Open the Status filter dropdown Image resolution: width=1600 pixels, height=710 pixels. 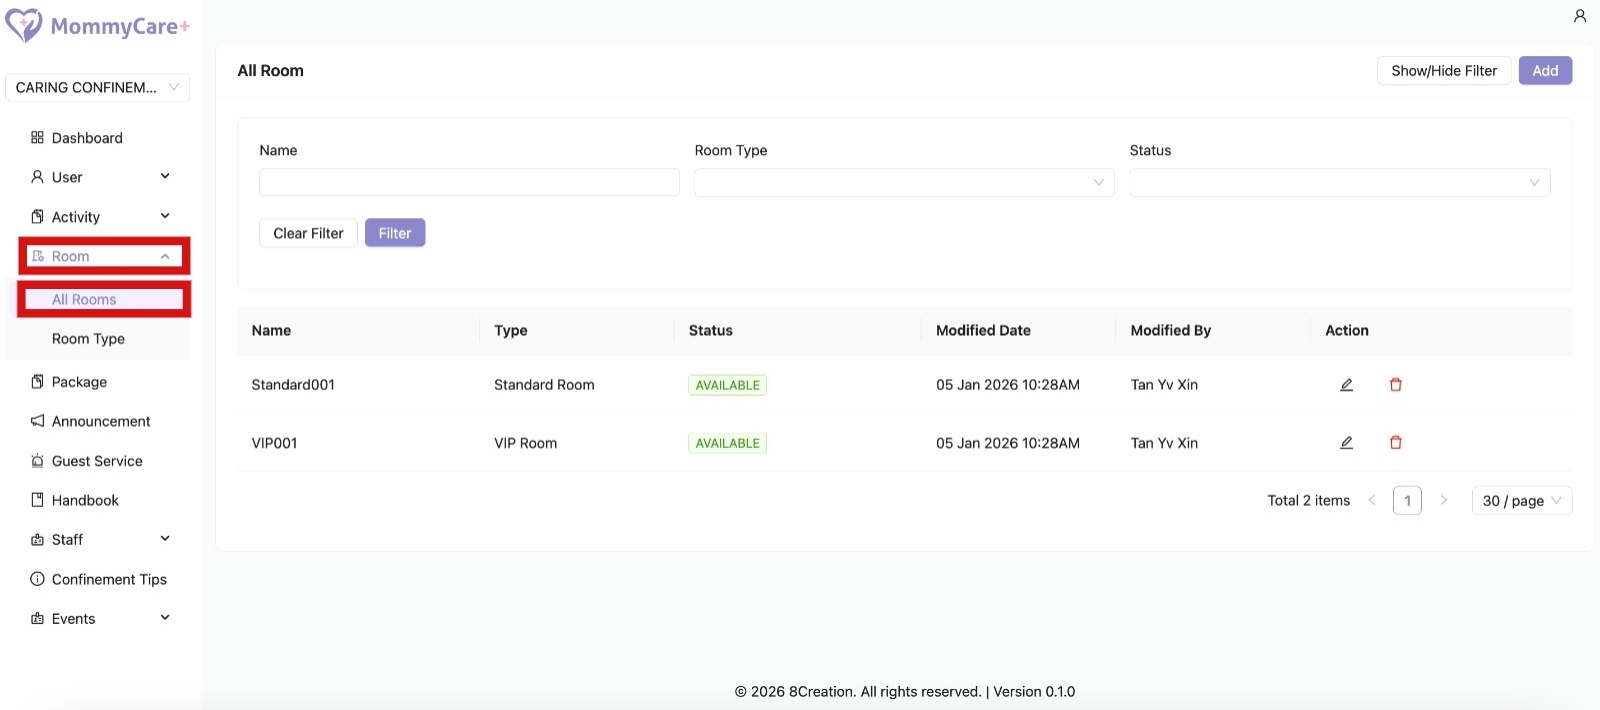click(1339, 182)
